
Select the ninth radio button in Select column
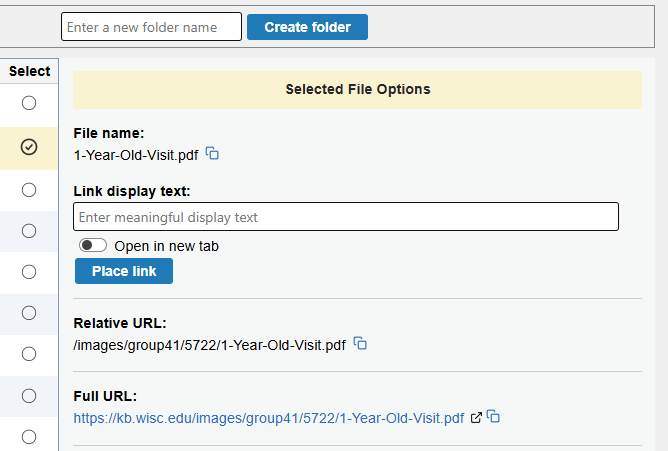[x=29, y=436]
